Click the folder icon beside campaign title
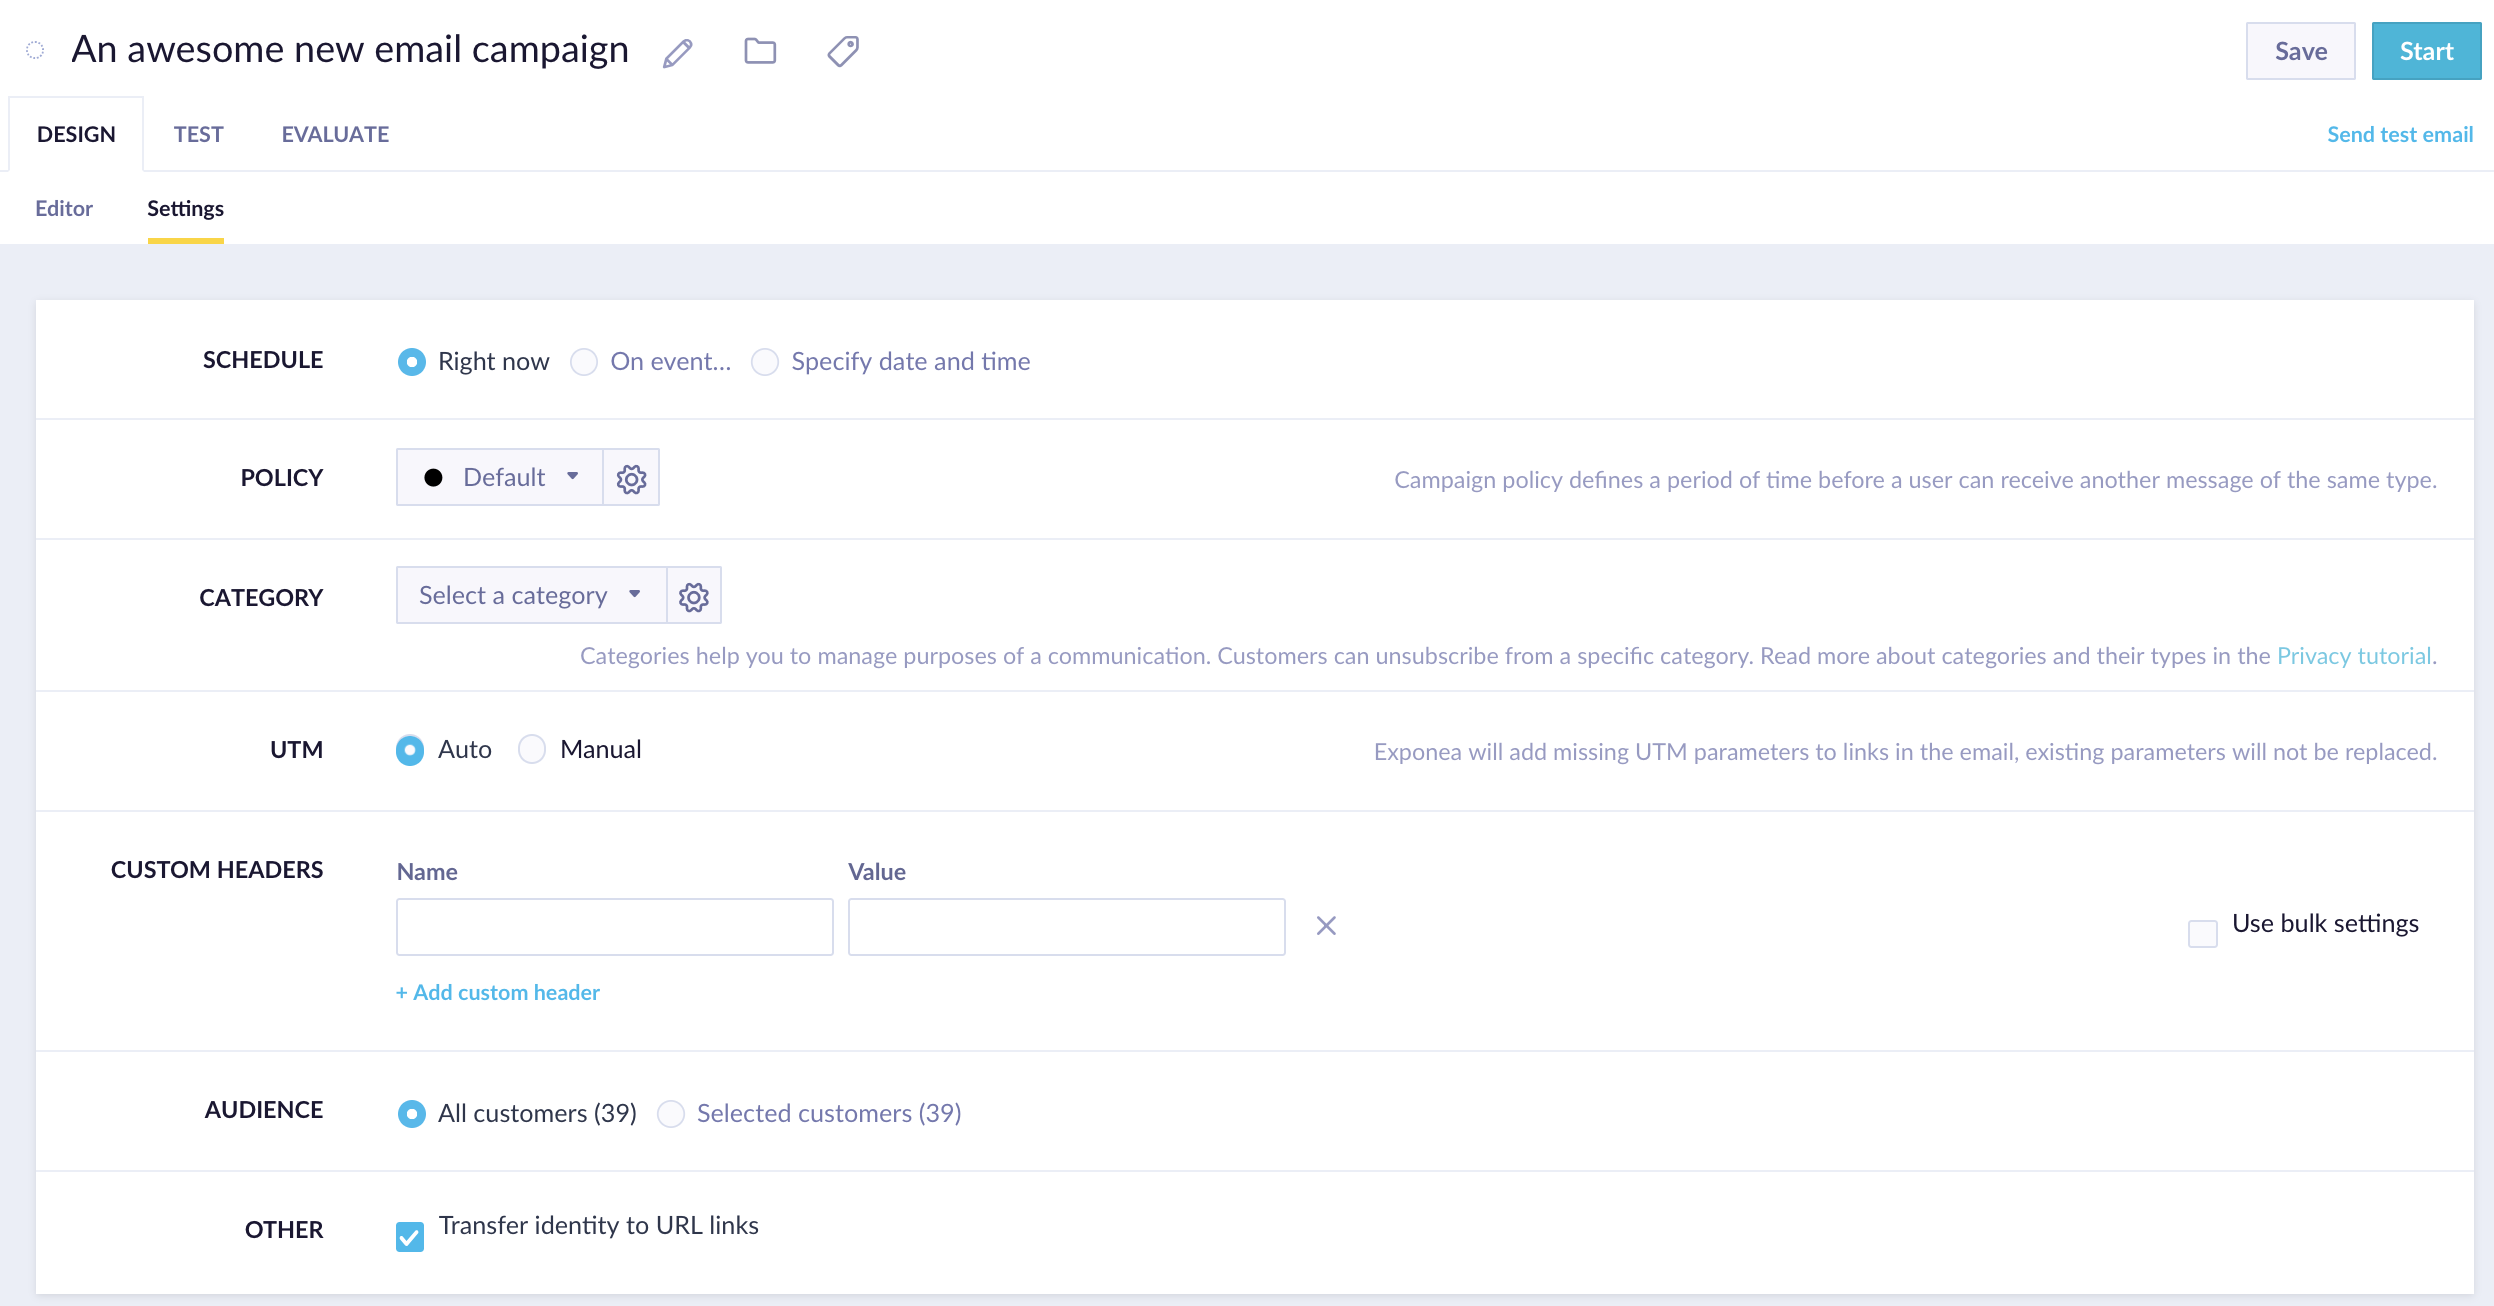2494x1306 pixels. [x=760, y=51]
